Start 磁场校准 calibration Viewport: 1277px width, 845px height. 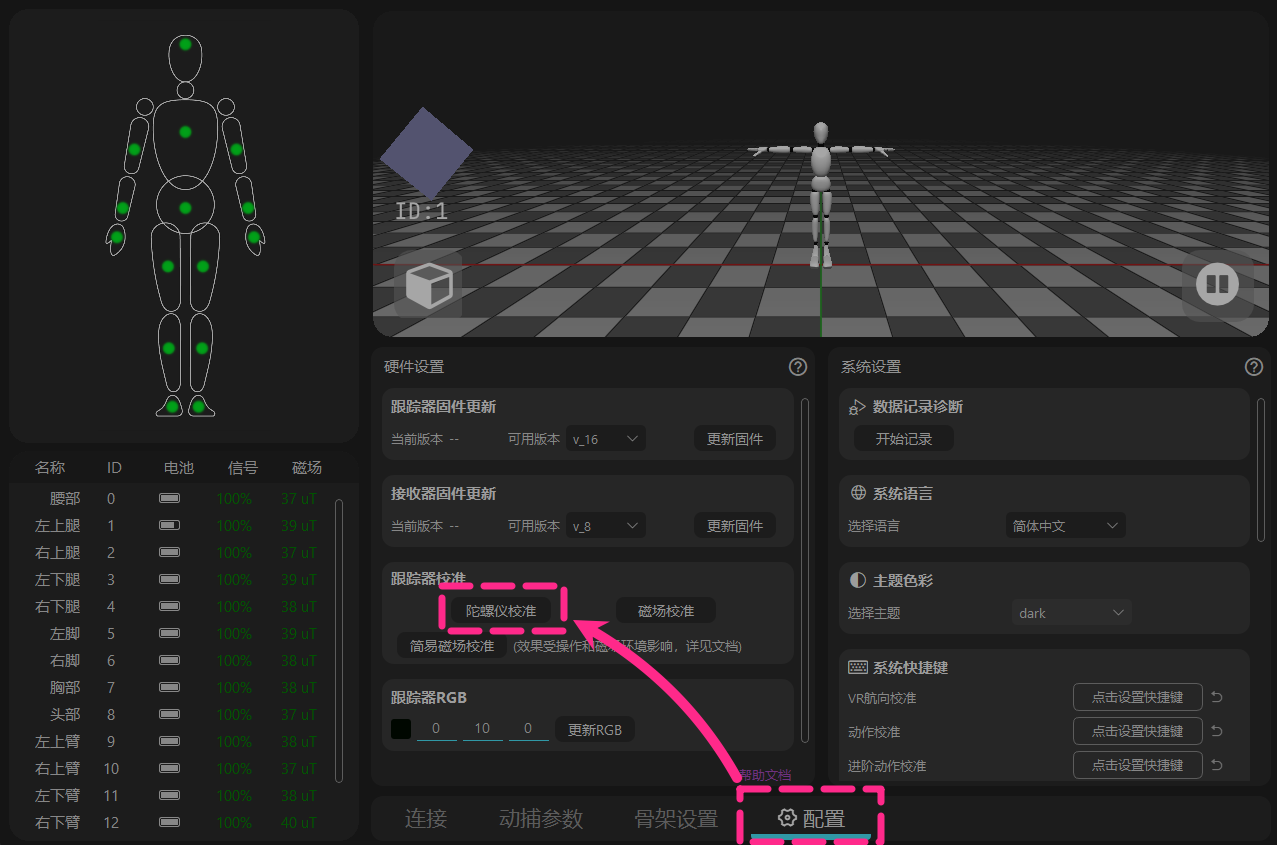[x=666, y=610]
